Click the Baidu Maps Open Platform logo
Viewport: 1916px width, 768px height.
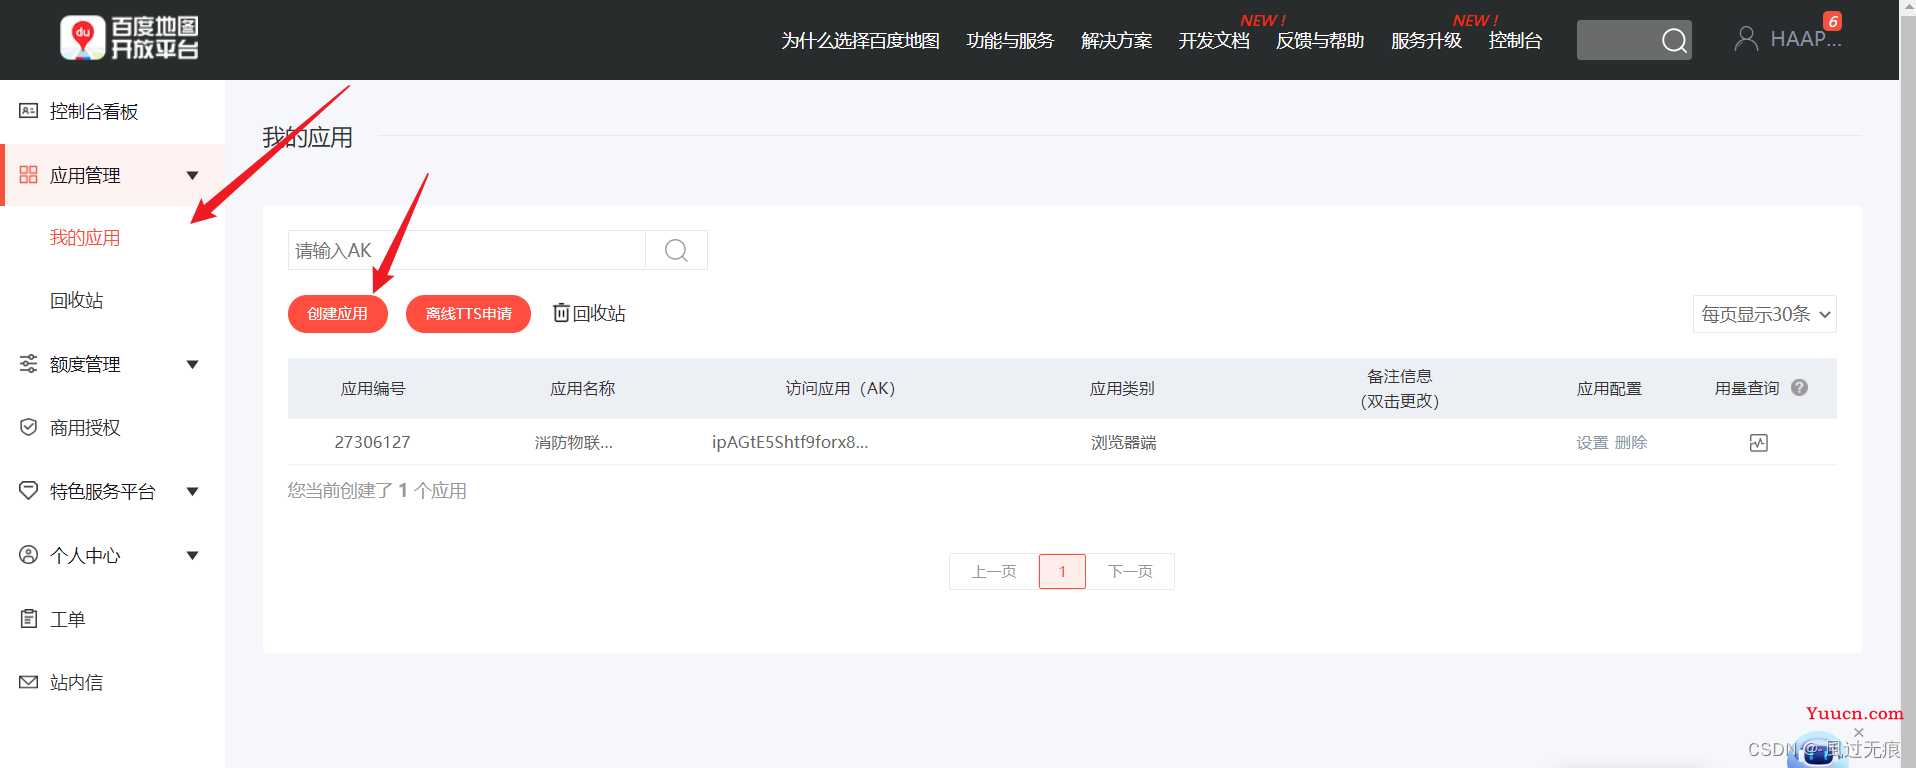129,38
